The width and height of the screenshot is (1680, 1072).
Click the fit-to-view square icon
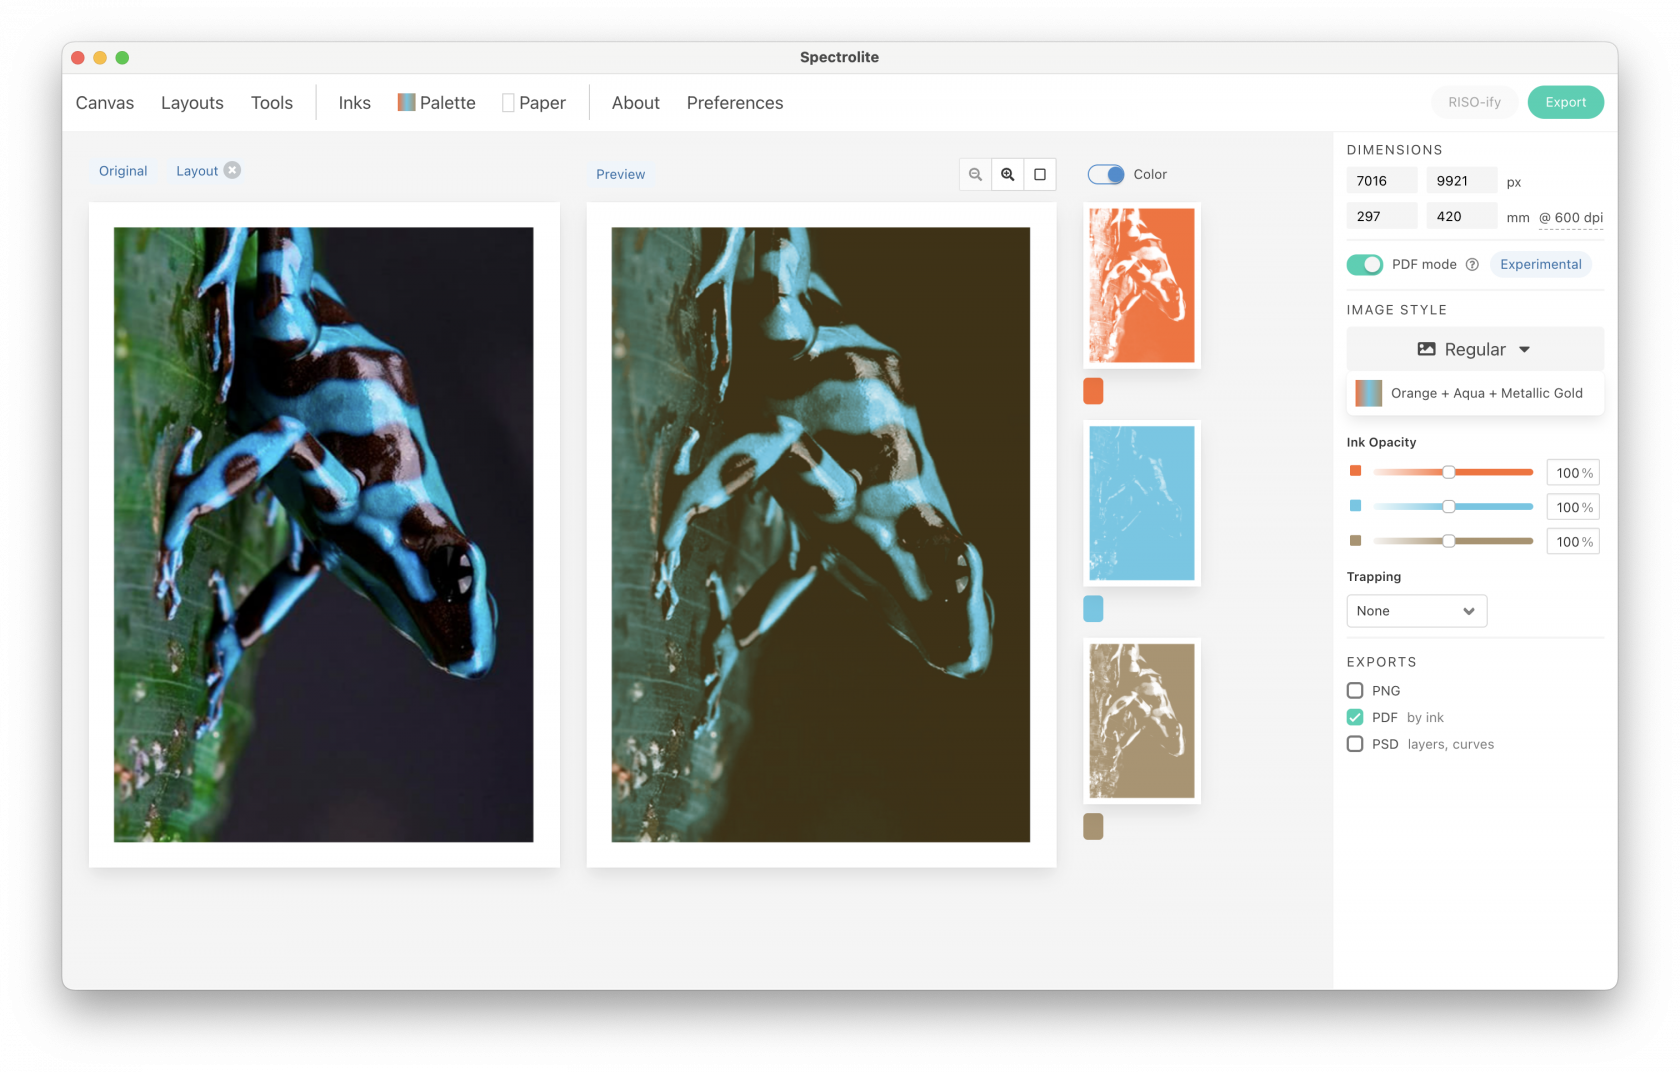click(x=1040, y=174)
